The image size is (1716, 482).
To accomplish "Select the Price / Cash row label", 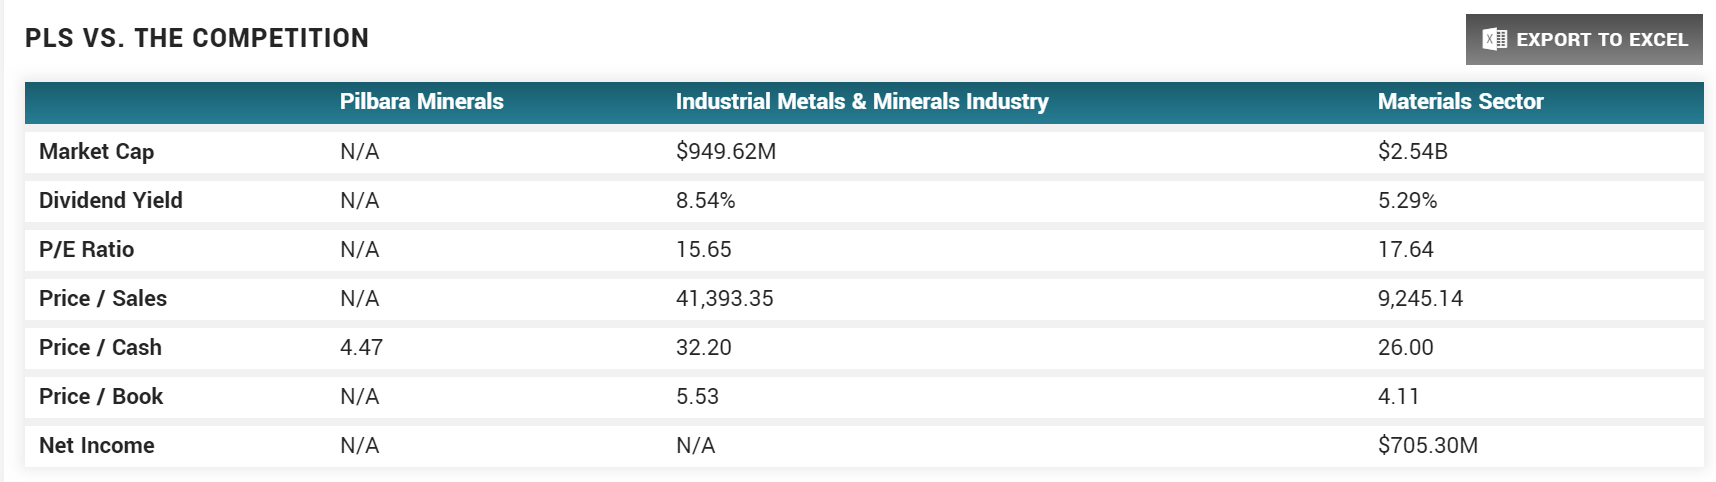I will (100, 348).
